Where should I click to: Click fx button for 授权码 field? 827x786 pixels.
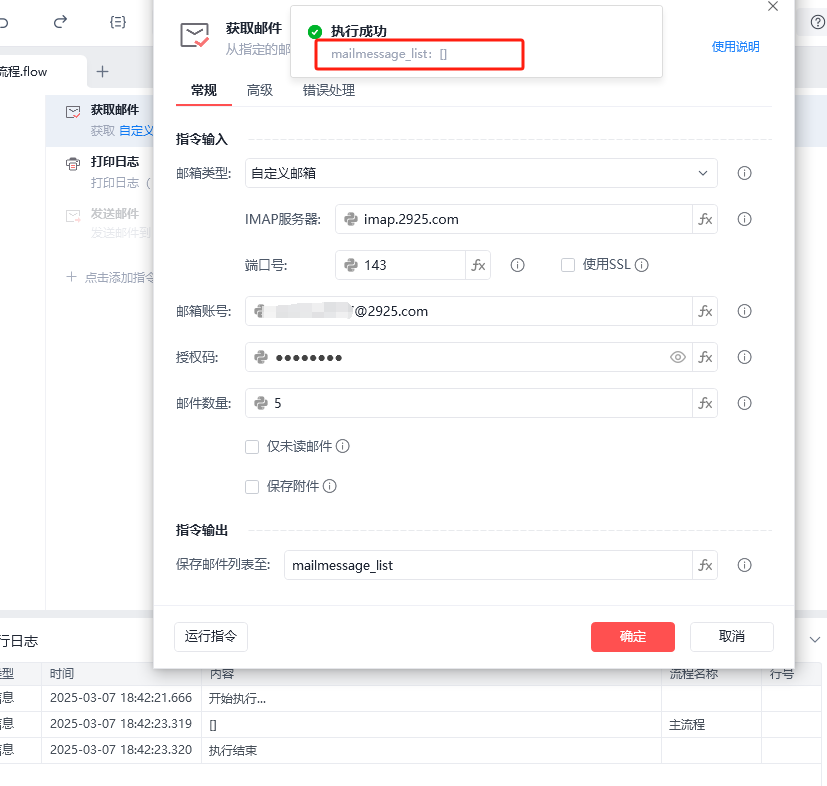coord(705,357)
